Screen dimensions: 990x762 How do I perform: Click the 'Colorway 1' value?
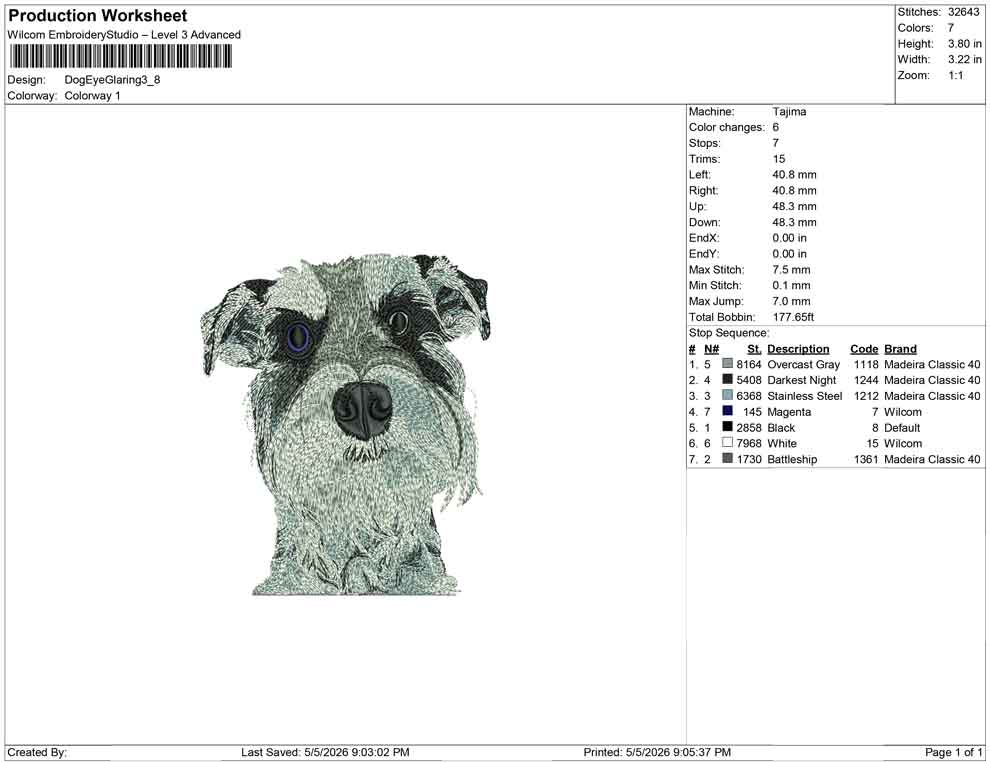(92, 96)
